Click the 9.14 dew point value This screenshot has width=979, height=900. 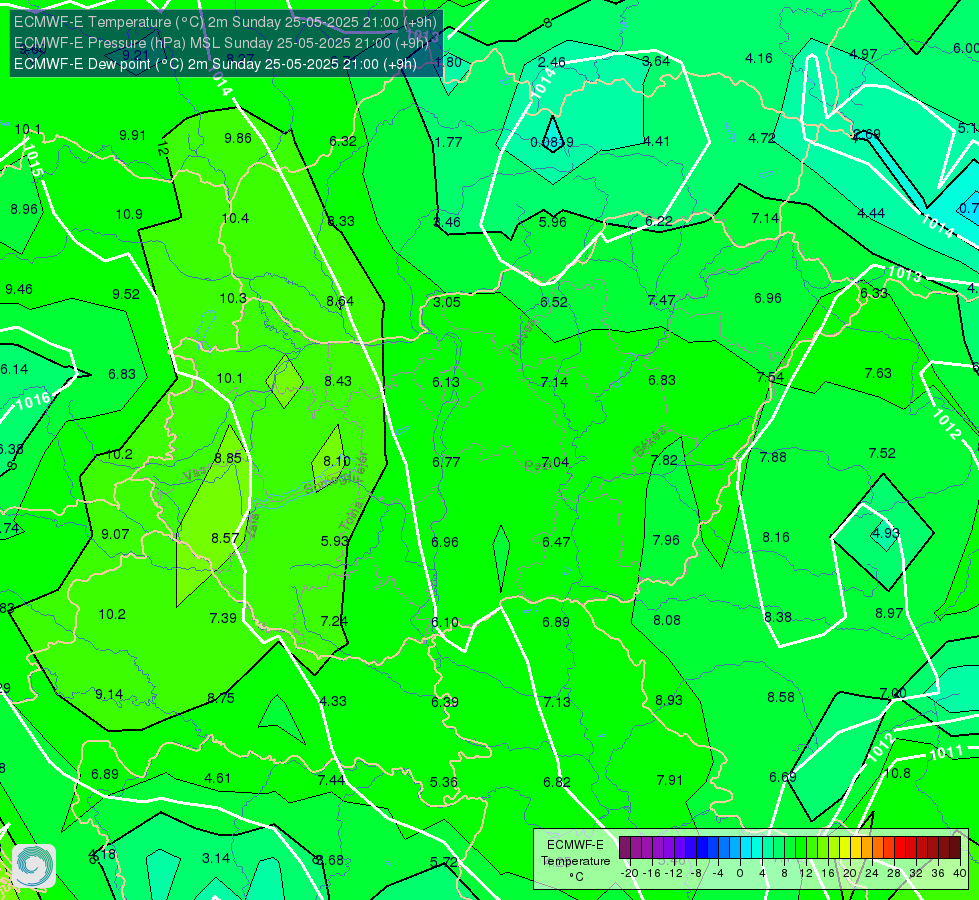pyautogui.click(x=109, y=695)
